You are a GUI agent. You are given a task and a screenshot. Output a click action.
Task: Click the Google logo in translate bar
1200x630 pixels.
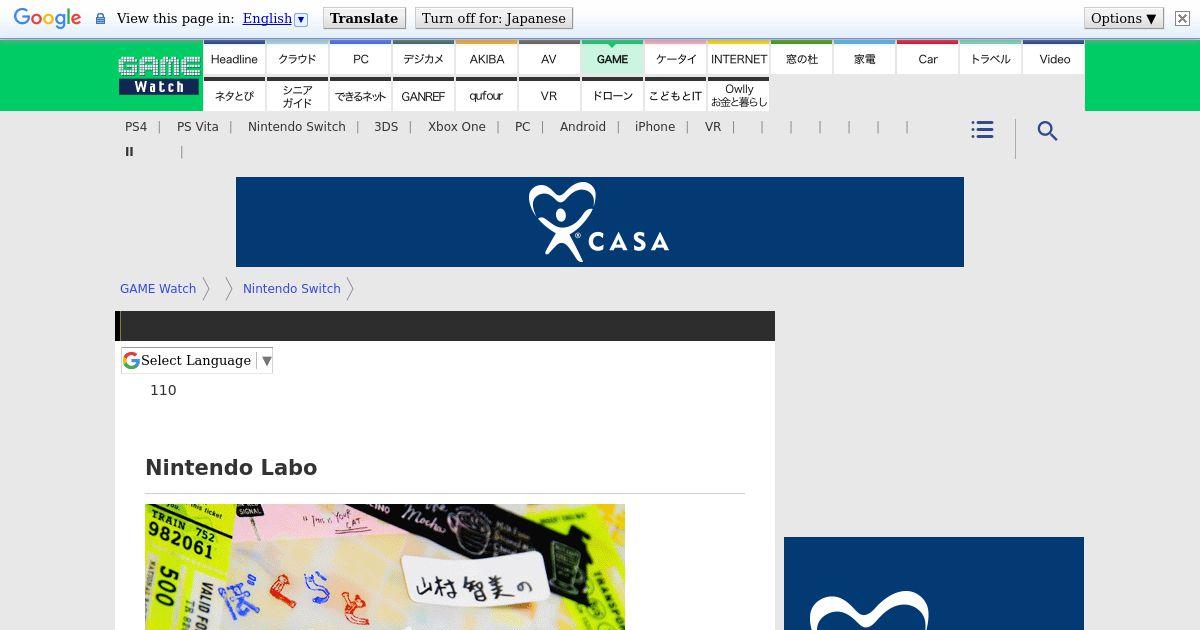click(47, 18)
